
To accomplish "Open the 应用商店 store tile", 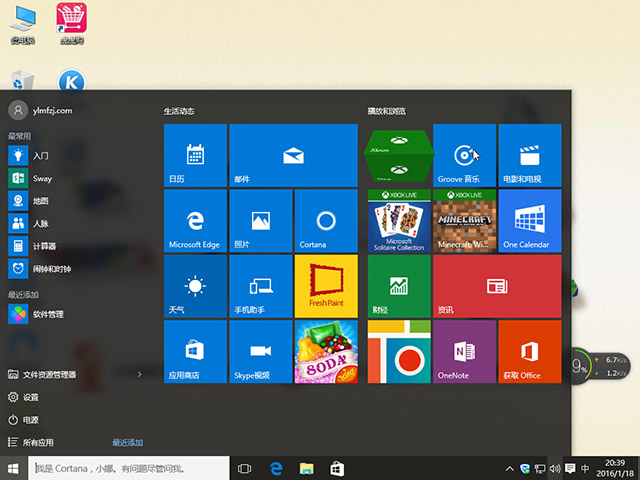I will (195, 351).
